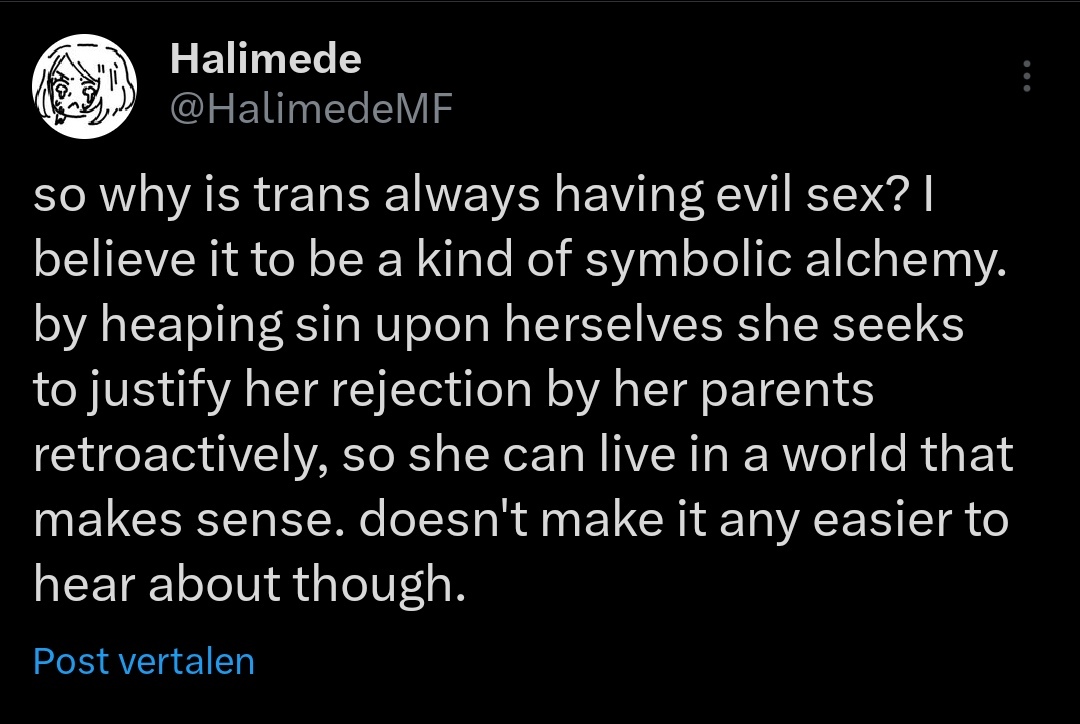Open Halimede's profile picture avatar

coord(84,86)
